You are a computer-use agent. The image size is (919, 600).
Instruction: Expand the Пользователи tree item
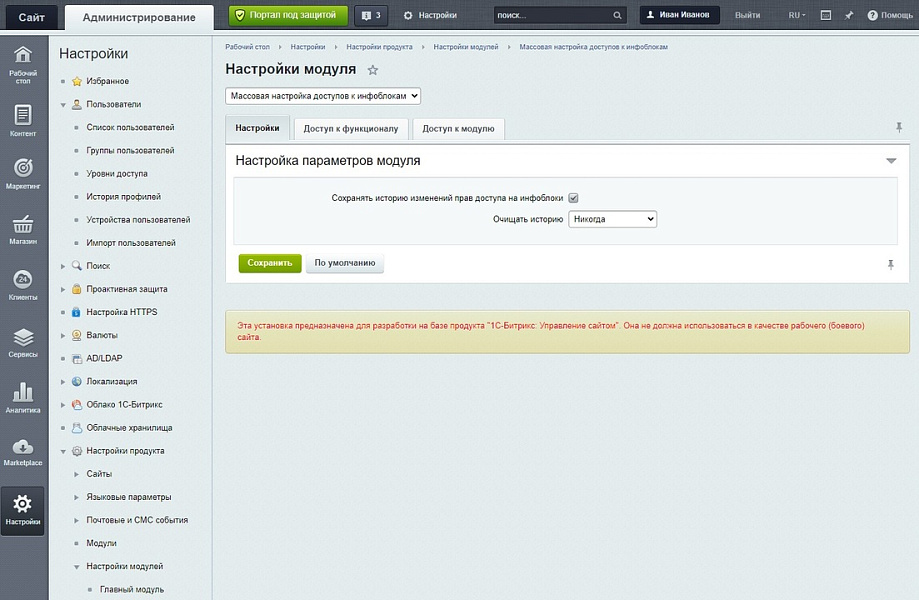pos(63,104)
